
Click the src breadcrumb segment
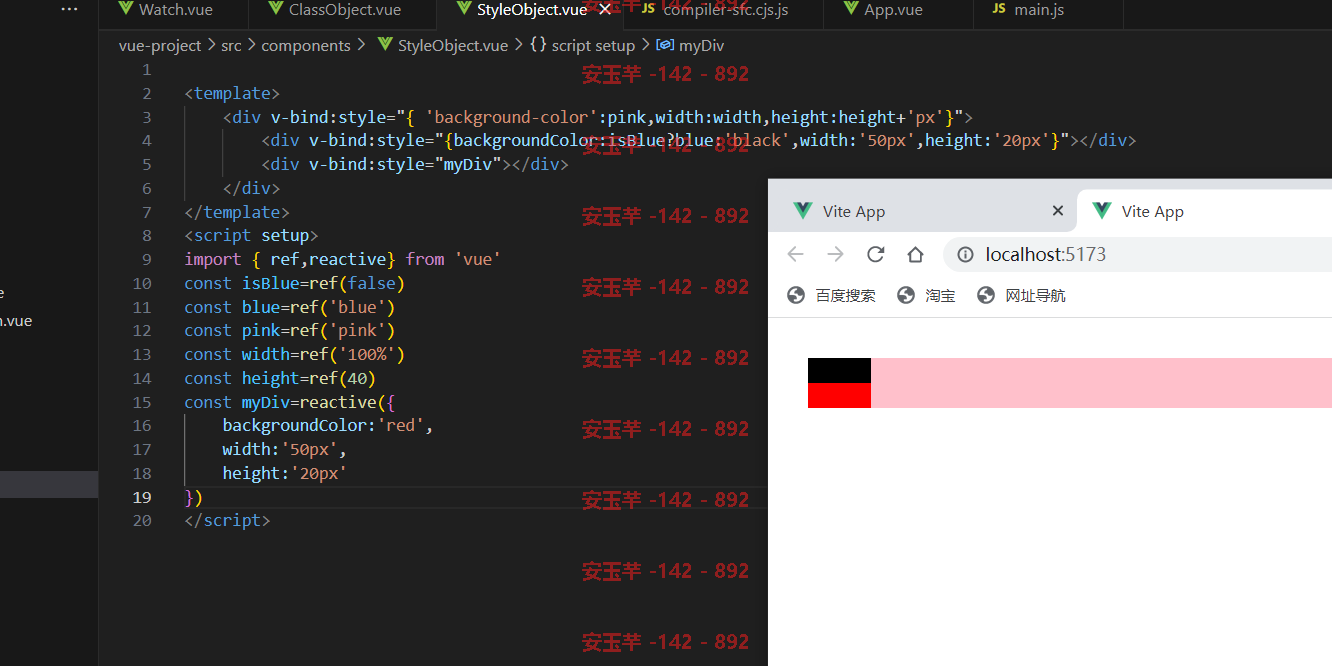(231, 46)
